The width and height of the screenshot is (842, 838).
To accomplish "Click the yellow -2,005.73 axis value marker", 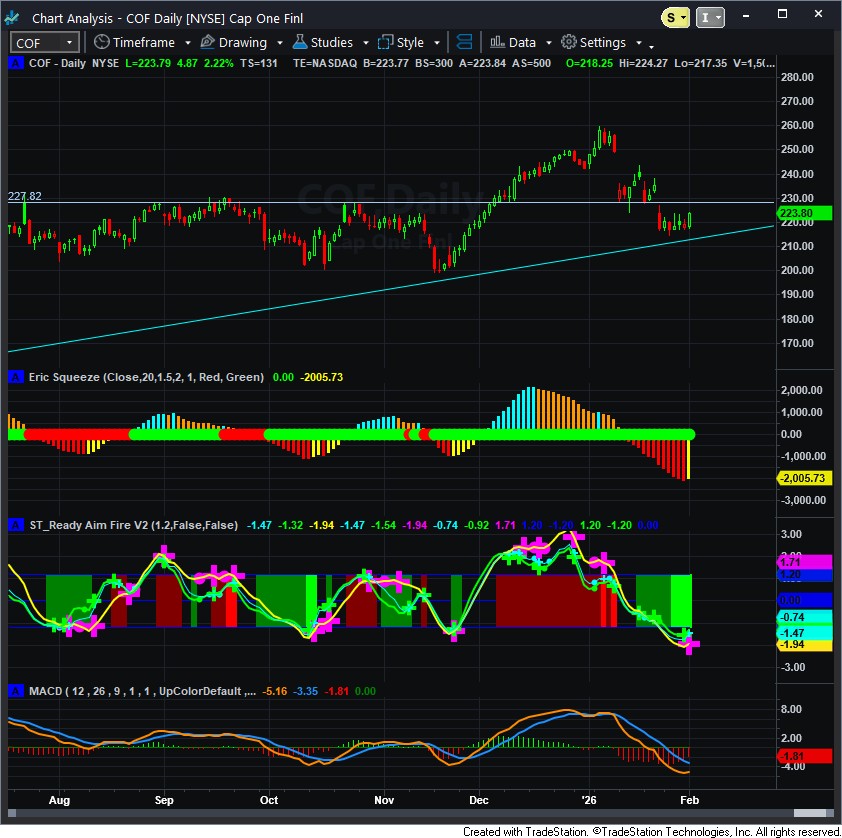I will (803, 478).
